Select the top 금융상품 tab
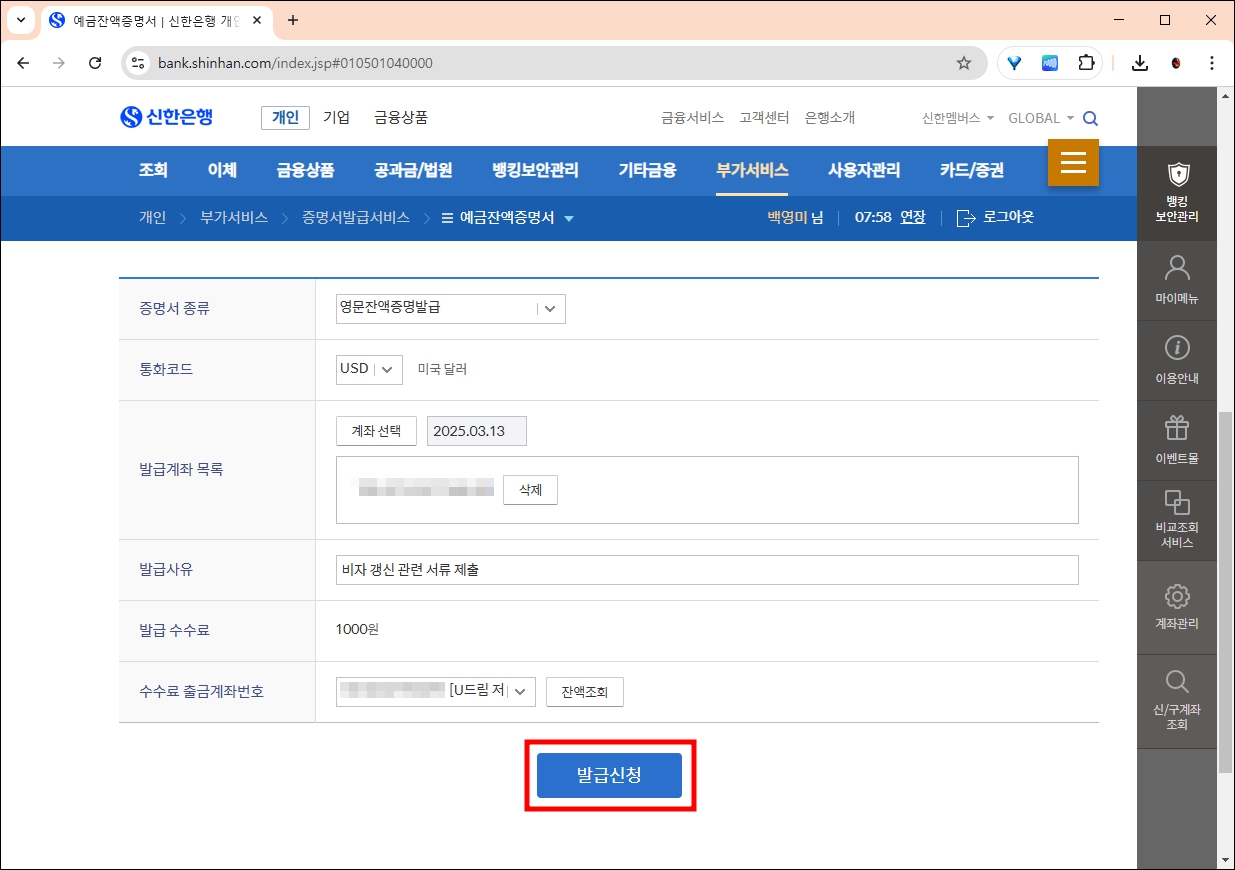This screenshot has width=1235, height=870. (401, 118)
